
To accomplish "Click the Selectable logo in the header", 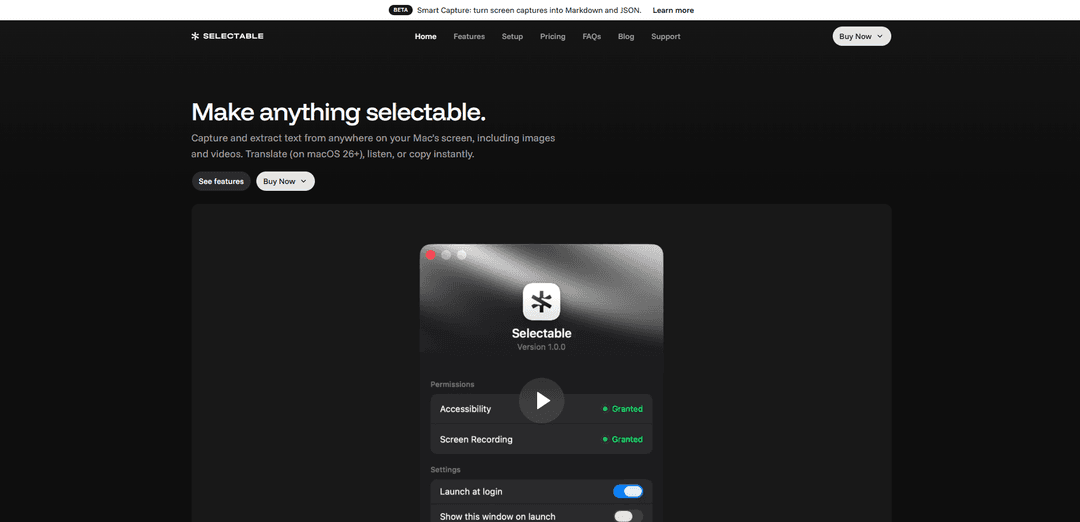I will (x=227, y=36).
